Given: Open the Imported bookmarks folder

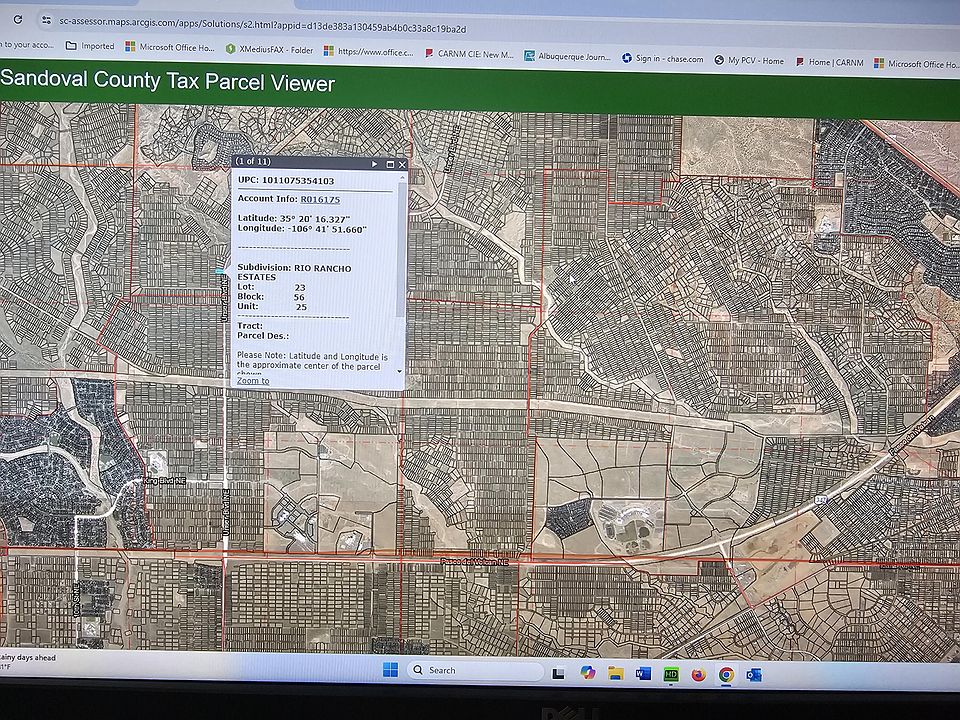Looking at the screenshot, I should [90, 45].
